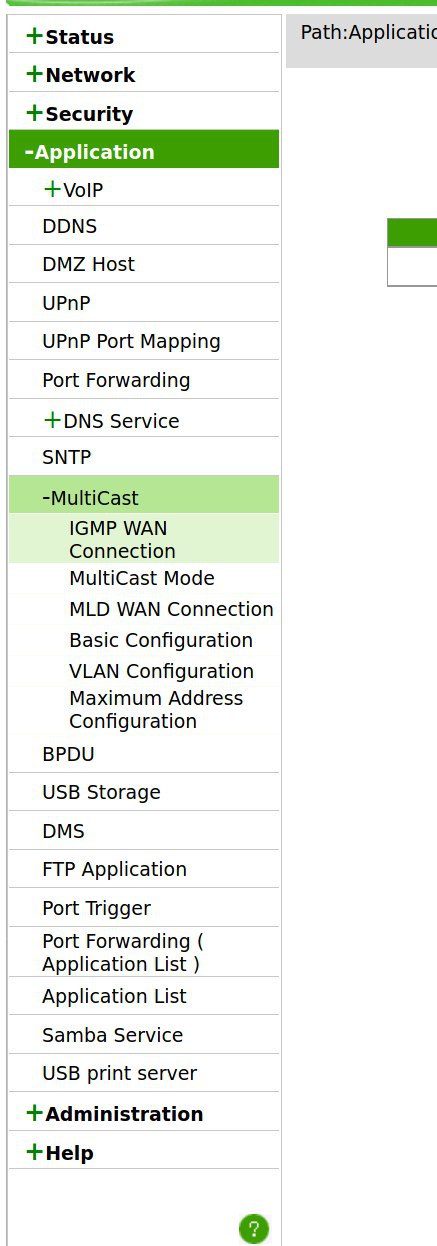Open USB print server settings

coord(119,1073)
